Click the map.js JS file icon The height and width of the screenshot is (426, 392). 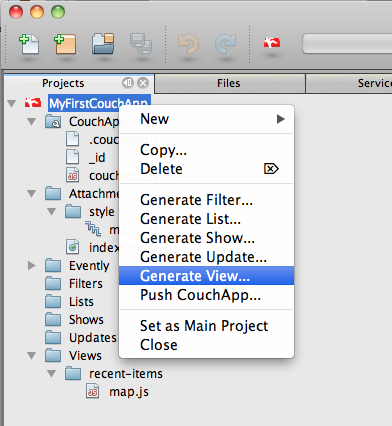[x=93, y=391]
